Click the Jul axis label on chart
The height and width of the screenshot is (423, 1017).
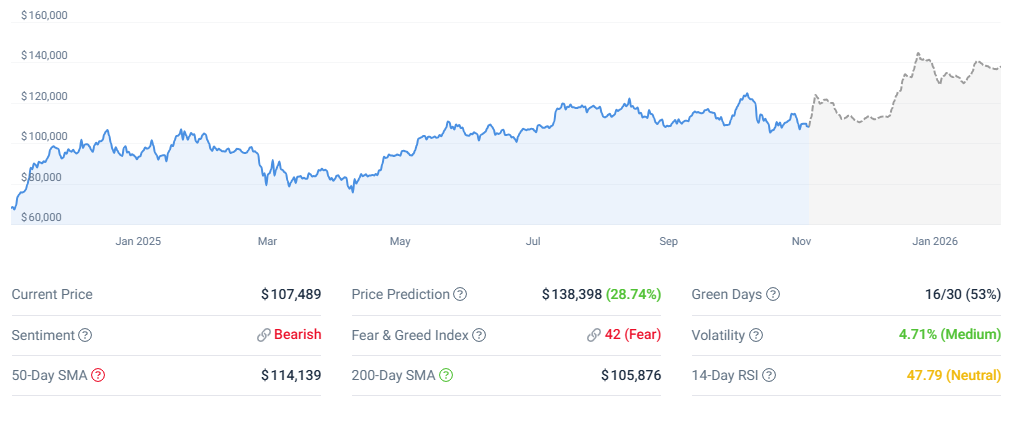(533, 241)
